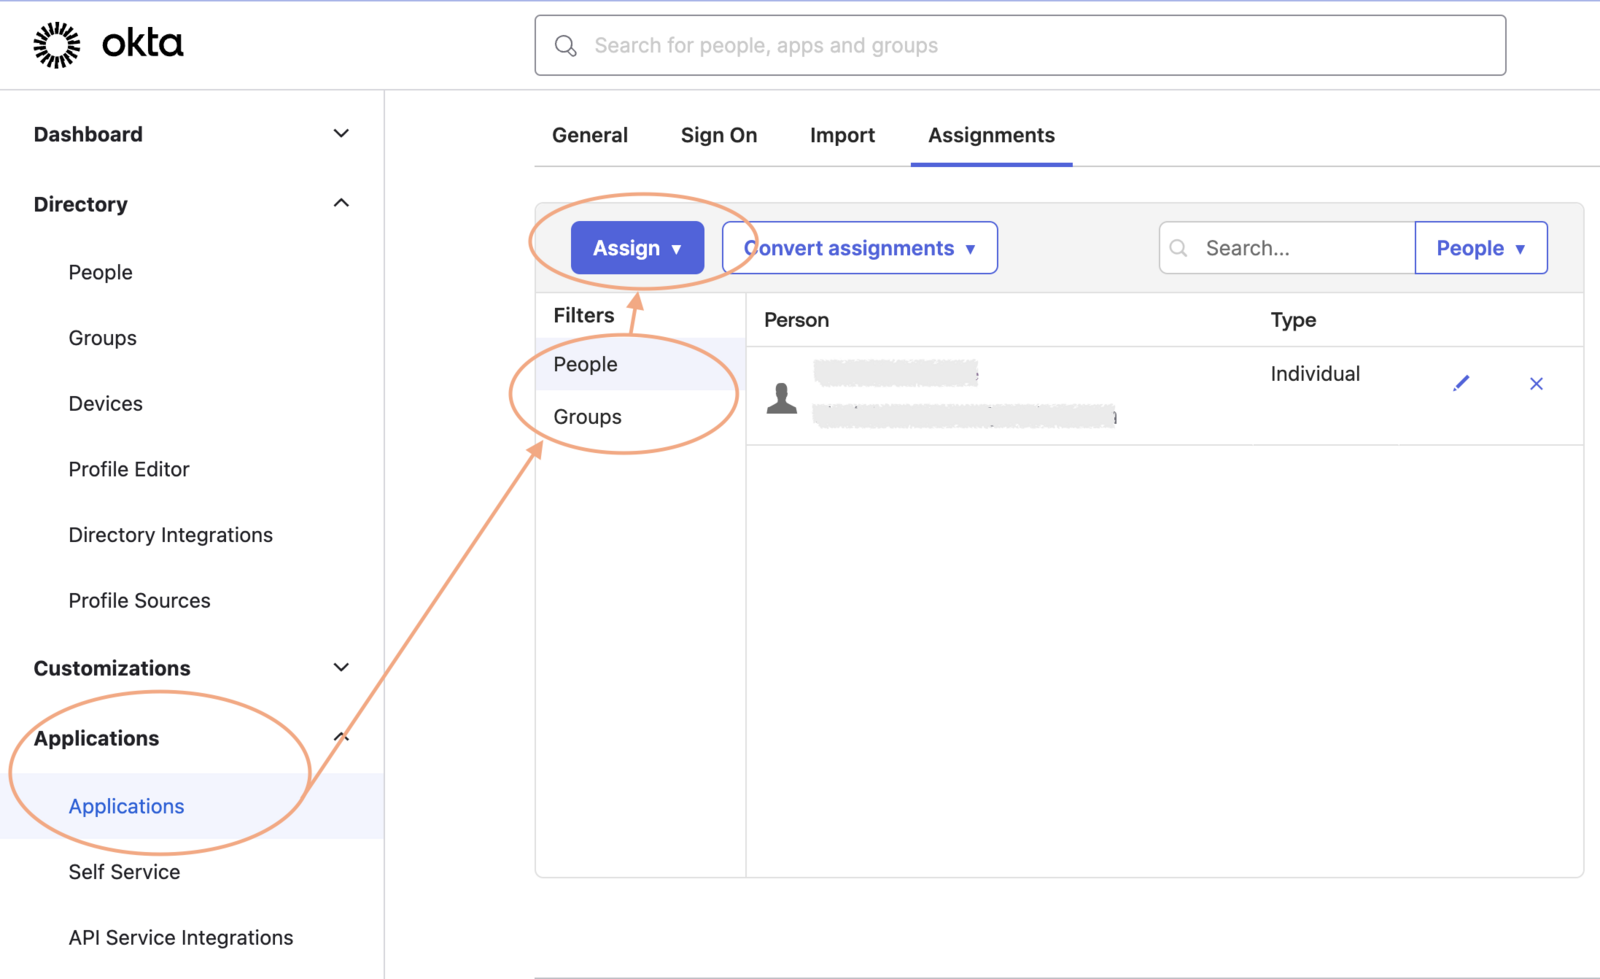The height and width of the screenshot is (979, 1600).
Task: Expand the Customizations section chevron
Action: click(x=341, y=667)
